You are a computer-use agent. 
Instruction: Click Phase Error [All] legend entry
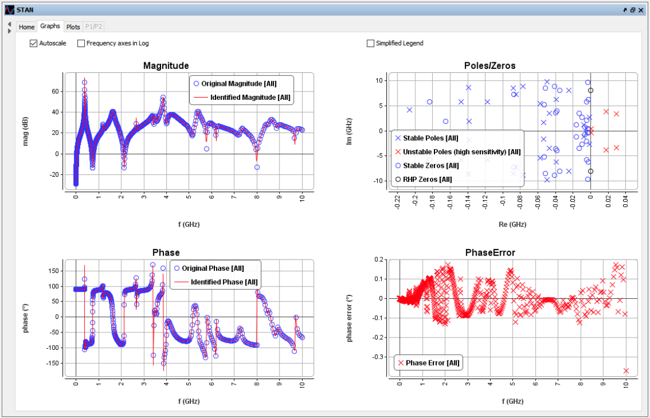click(428, 363)
